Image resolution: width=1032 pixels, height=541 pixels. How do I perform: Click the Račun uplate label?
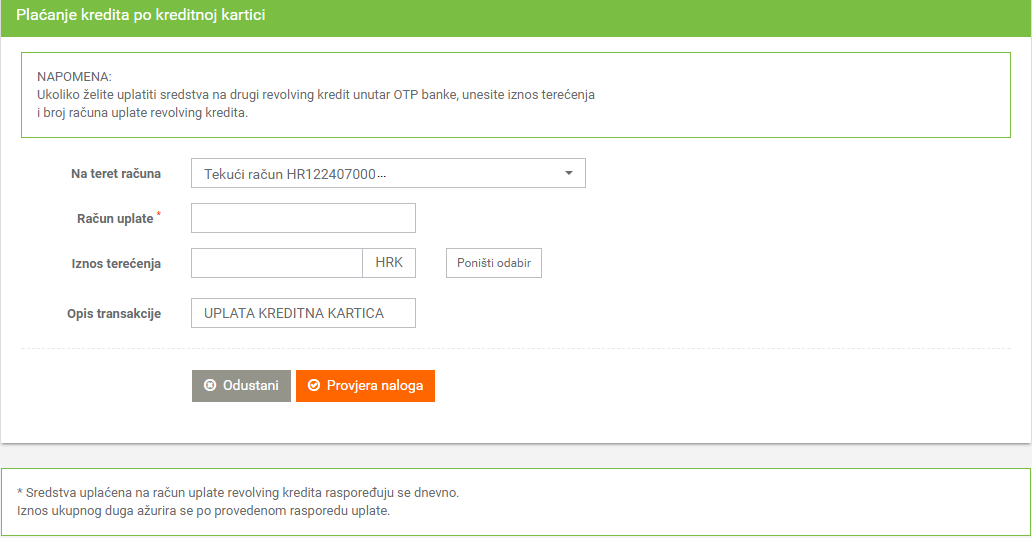(115, 219)
